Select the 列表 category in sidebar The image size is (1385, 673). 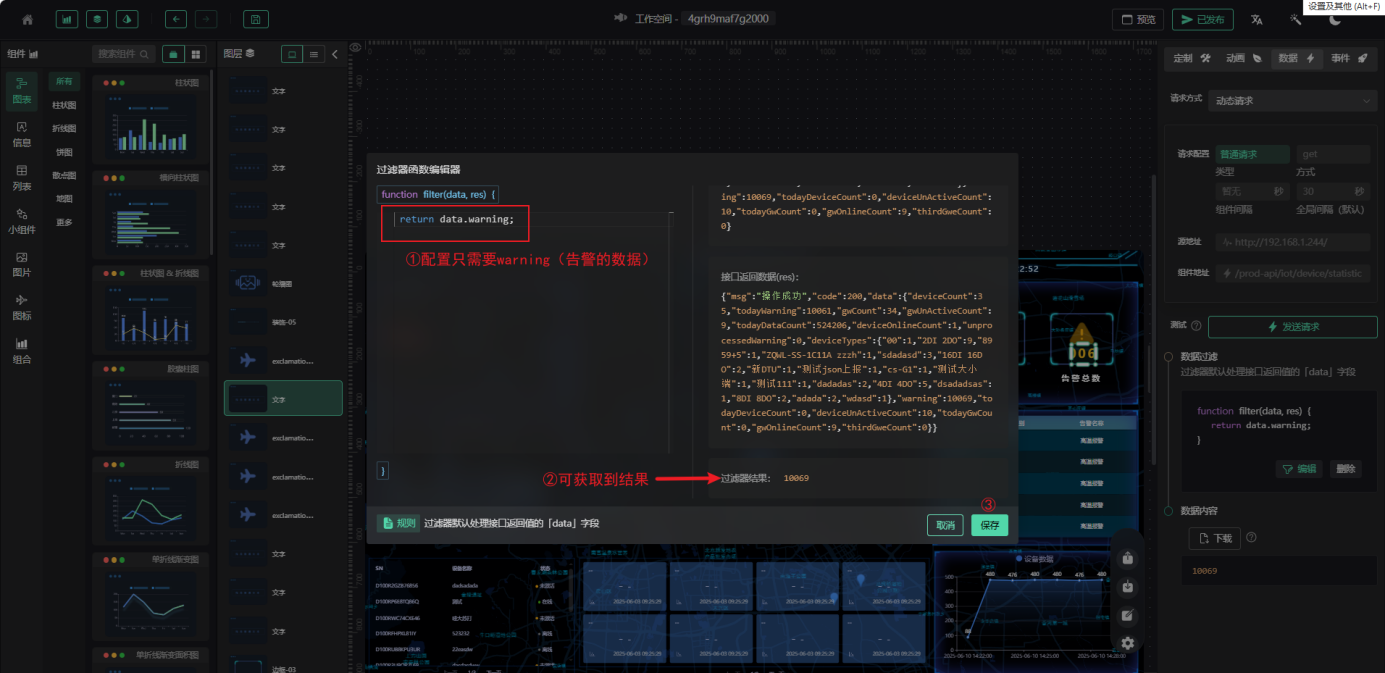tap(21, 177)
